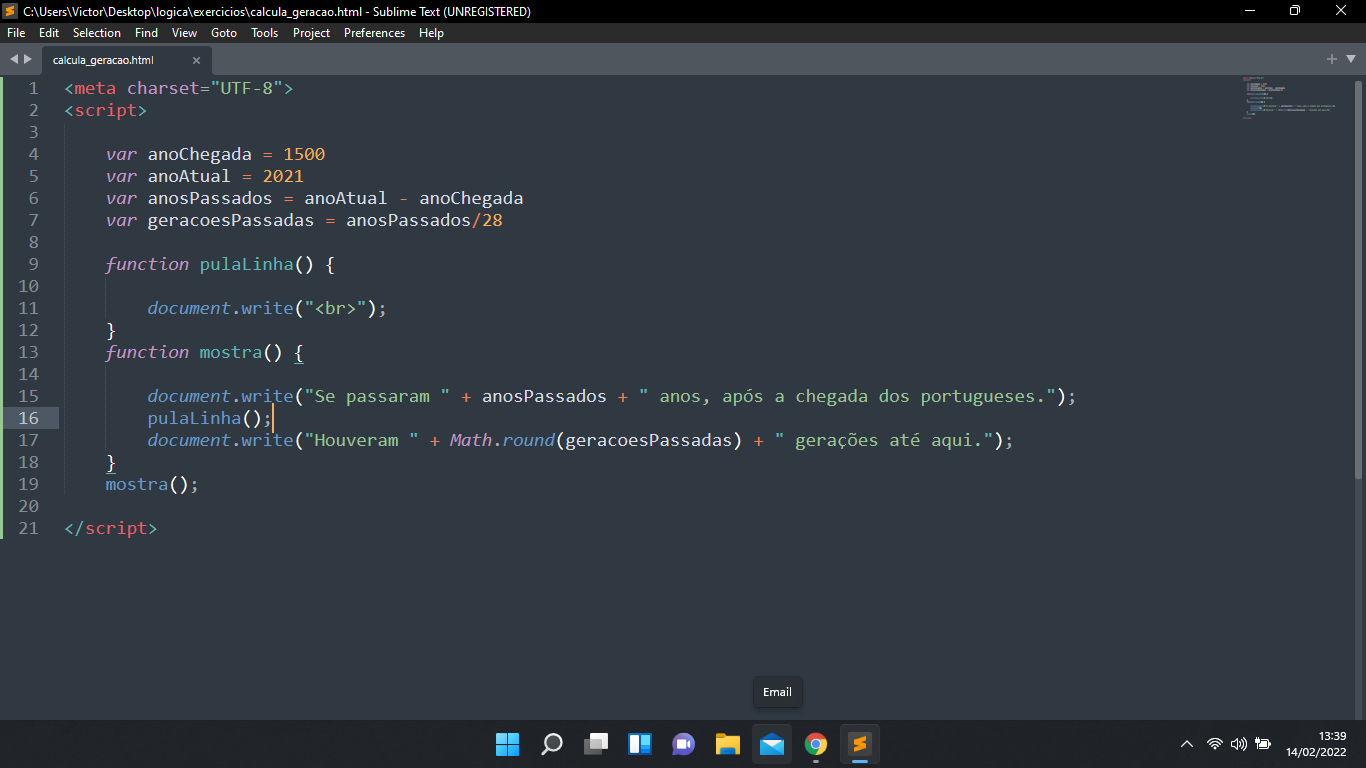Open the Wi-Fi network icon
1366x768 pixels.
1215,744
